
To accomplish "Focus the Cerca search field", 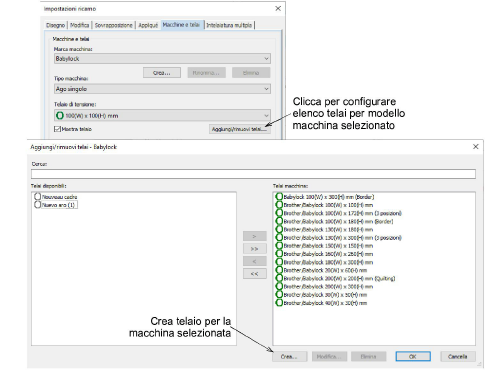I will (x=253, y=174).
